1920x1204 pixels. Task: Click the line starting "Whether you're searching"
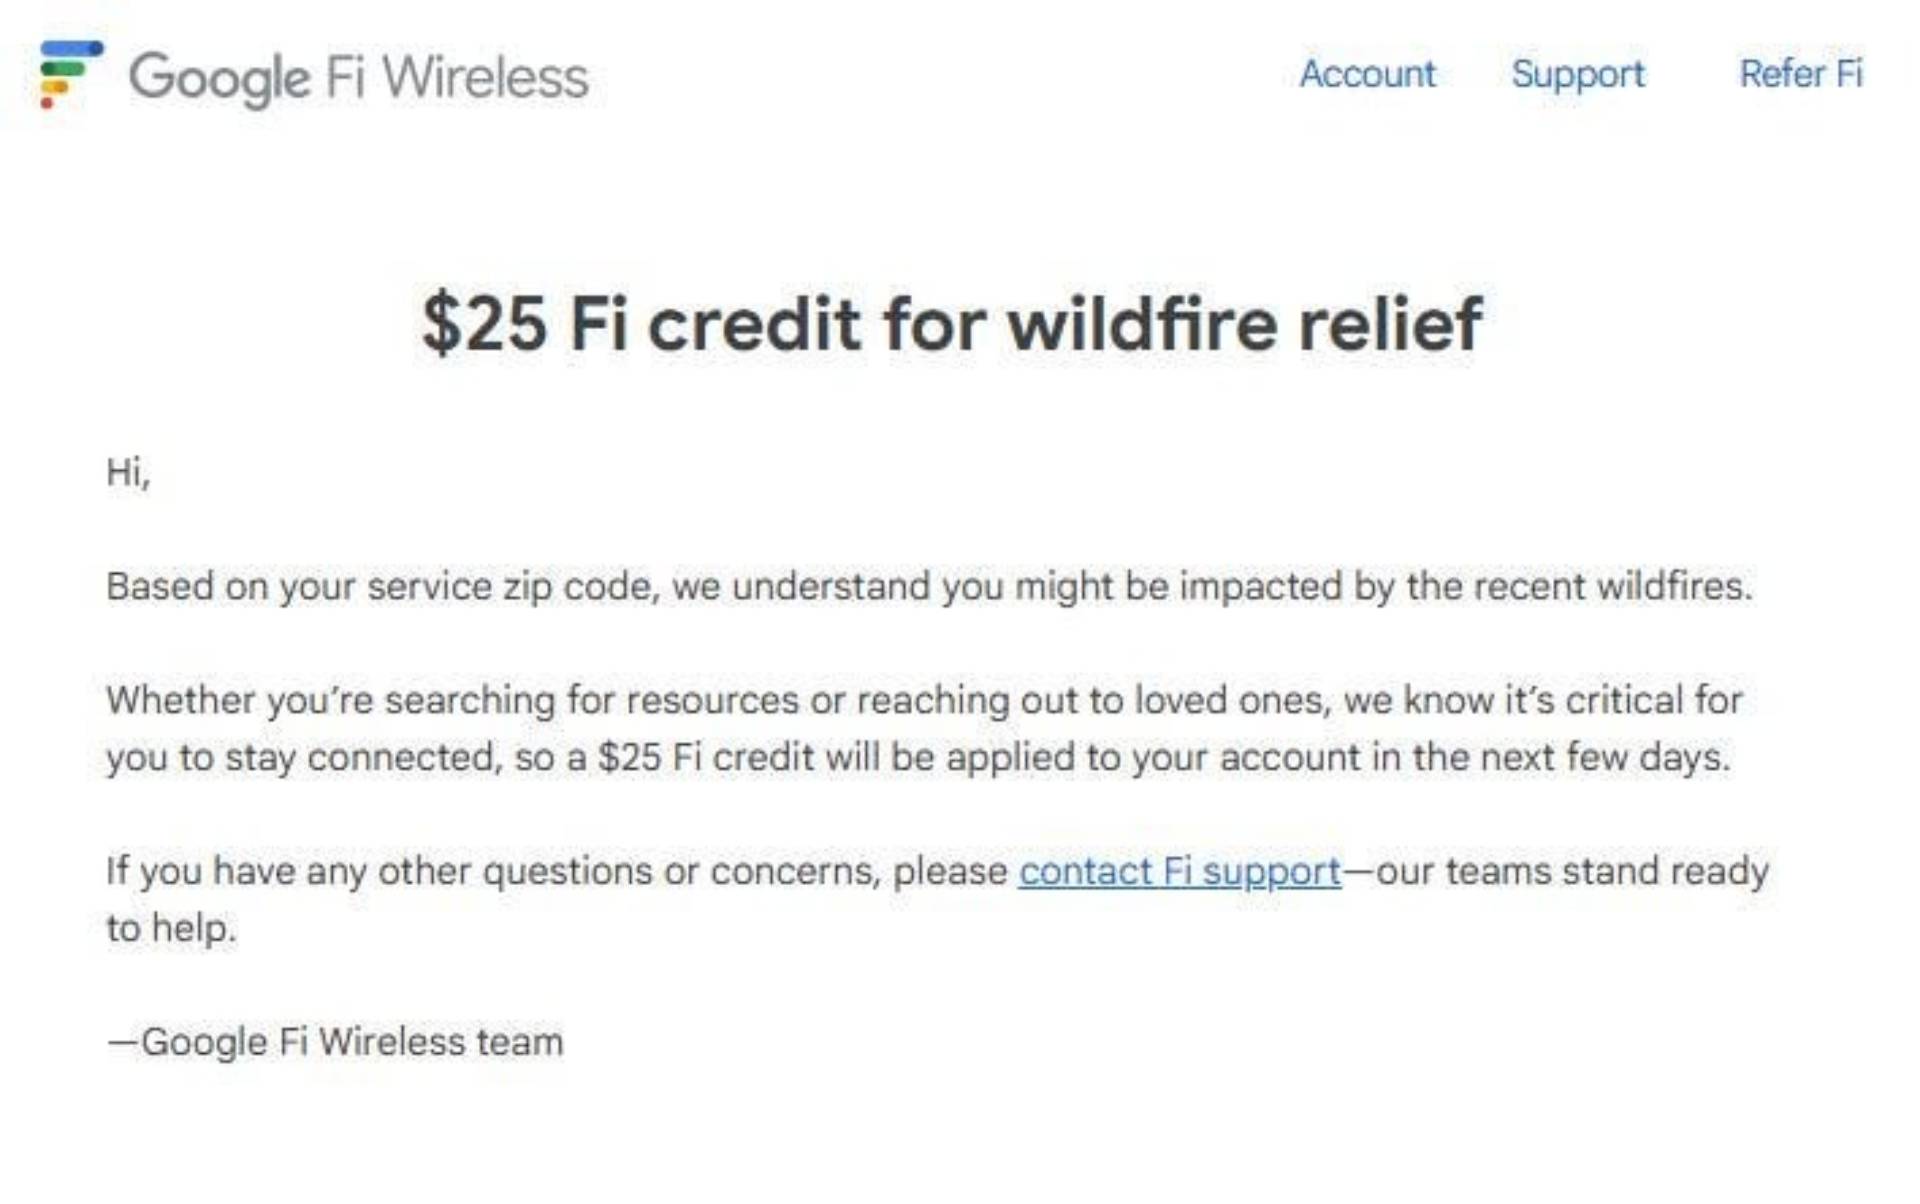924,700
